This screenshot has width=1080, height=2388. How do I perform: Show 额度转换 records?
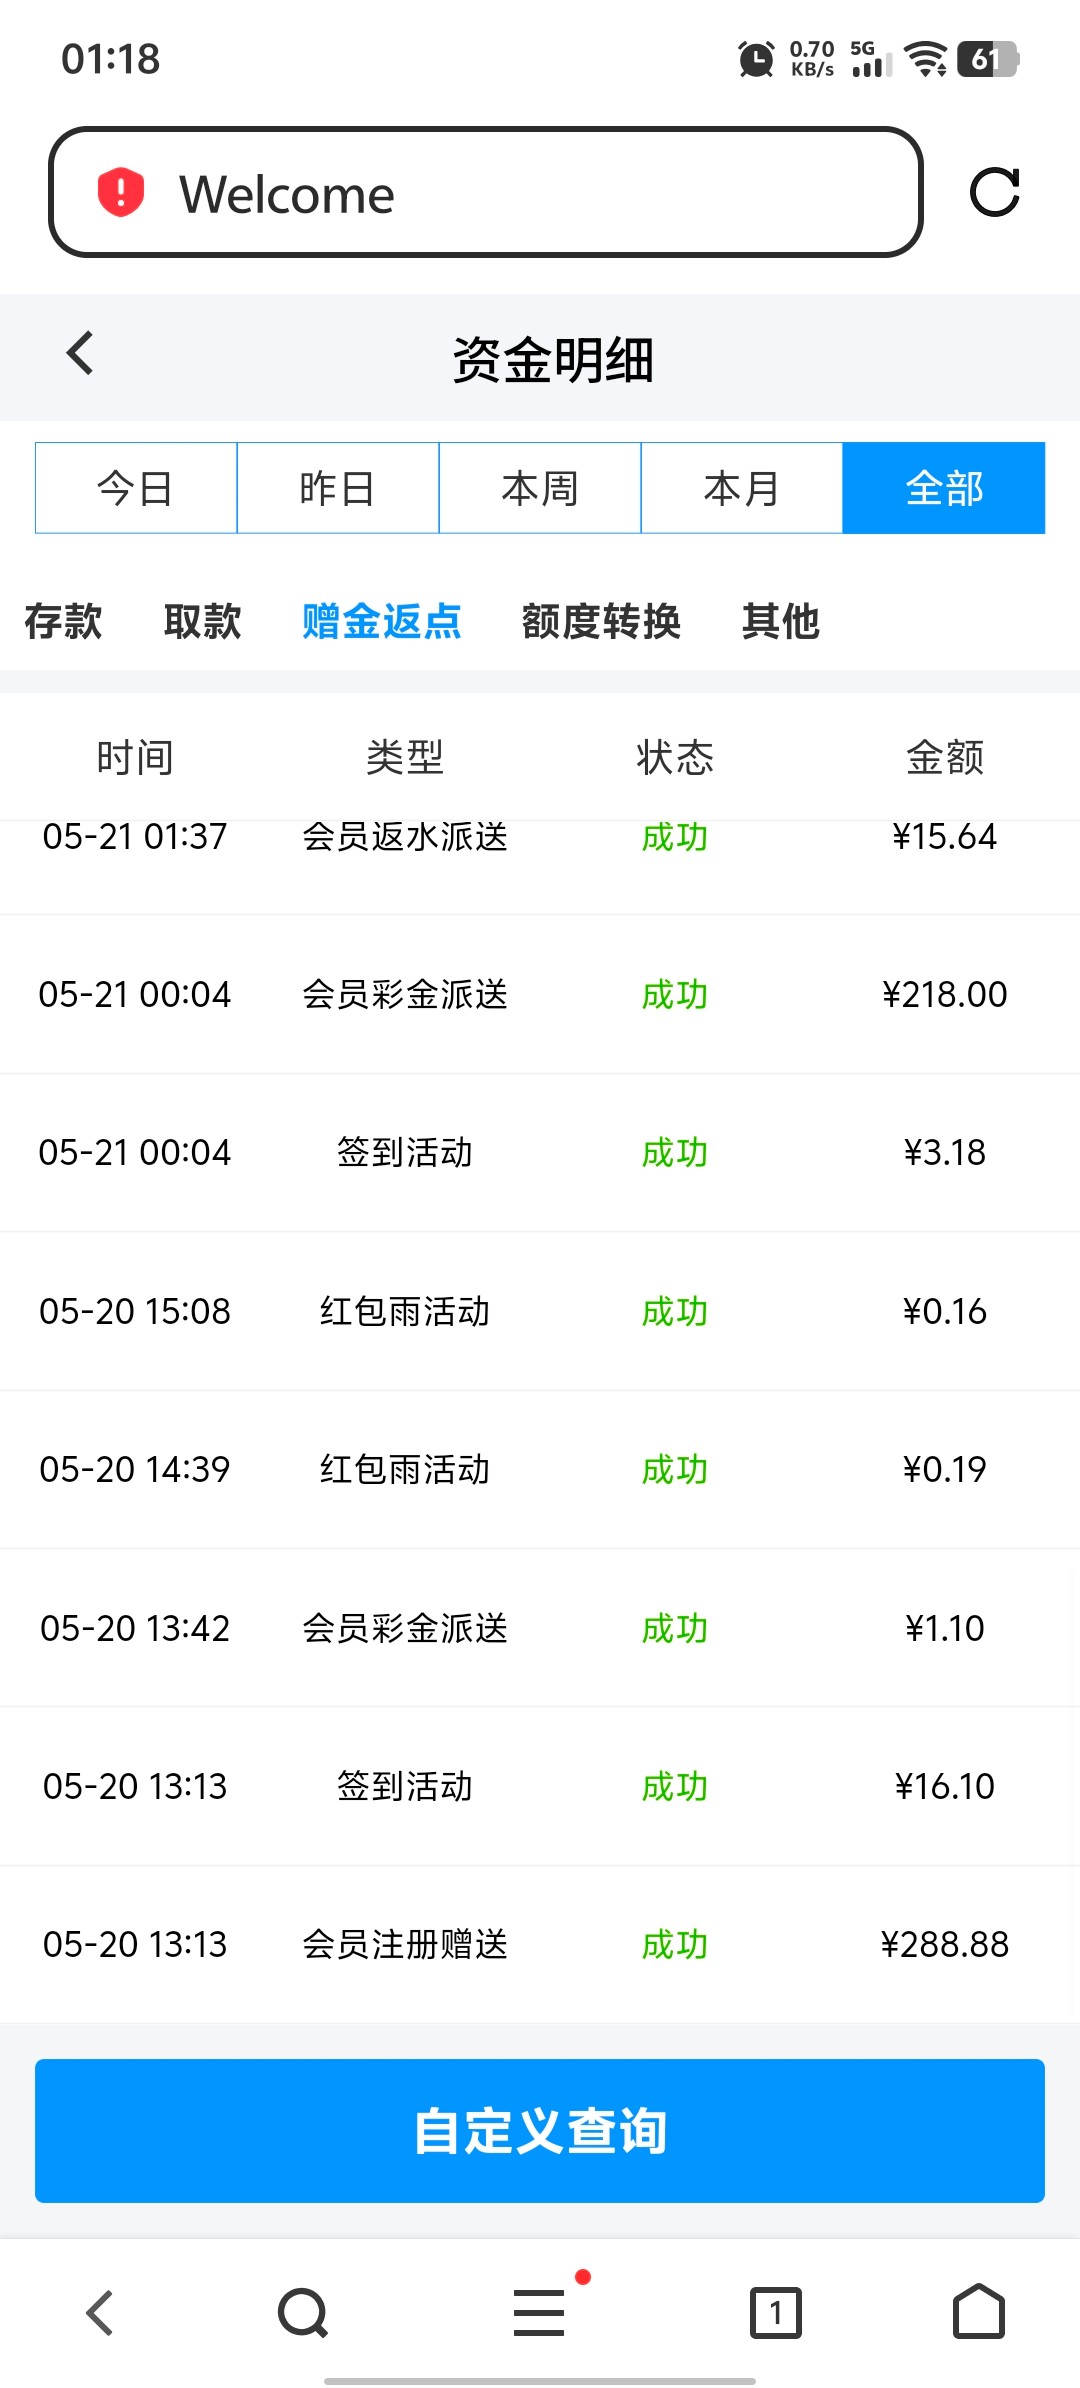[x=601, y=621]
